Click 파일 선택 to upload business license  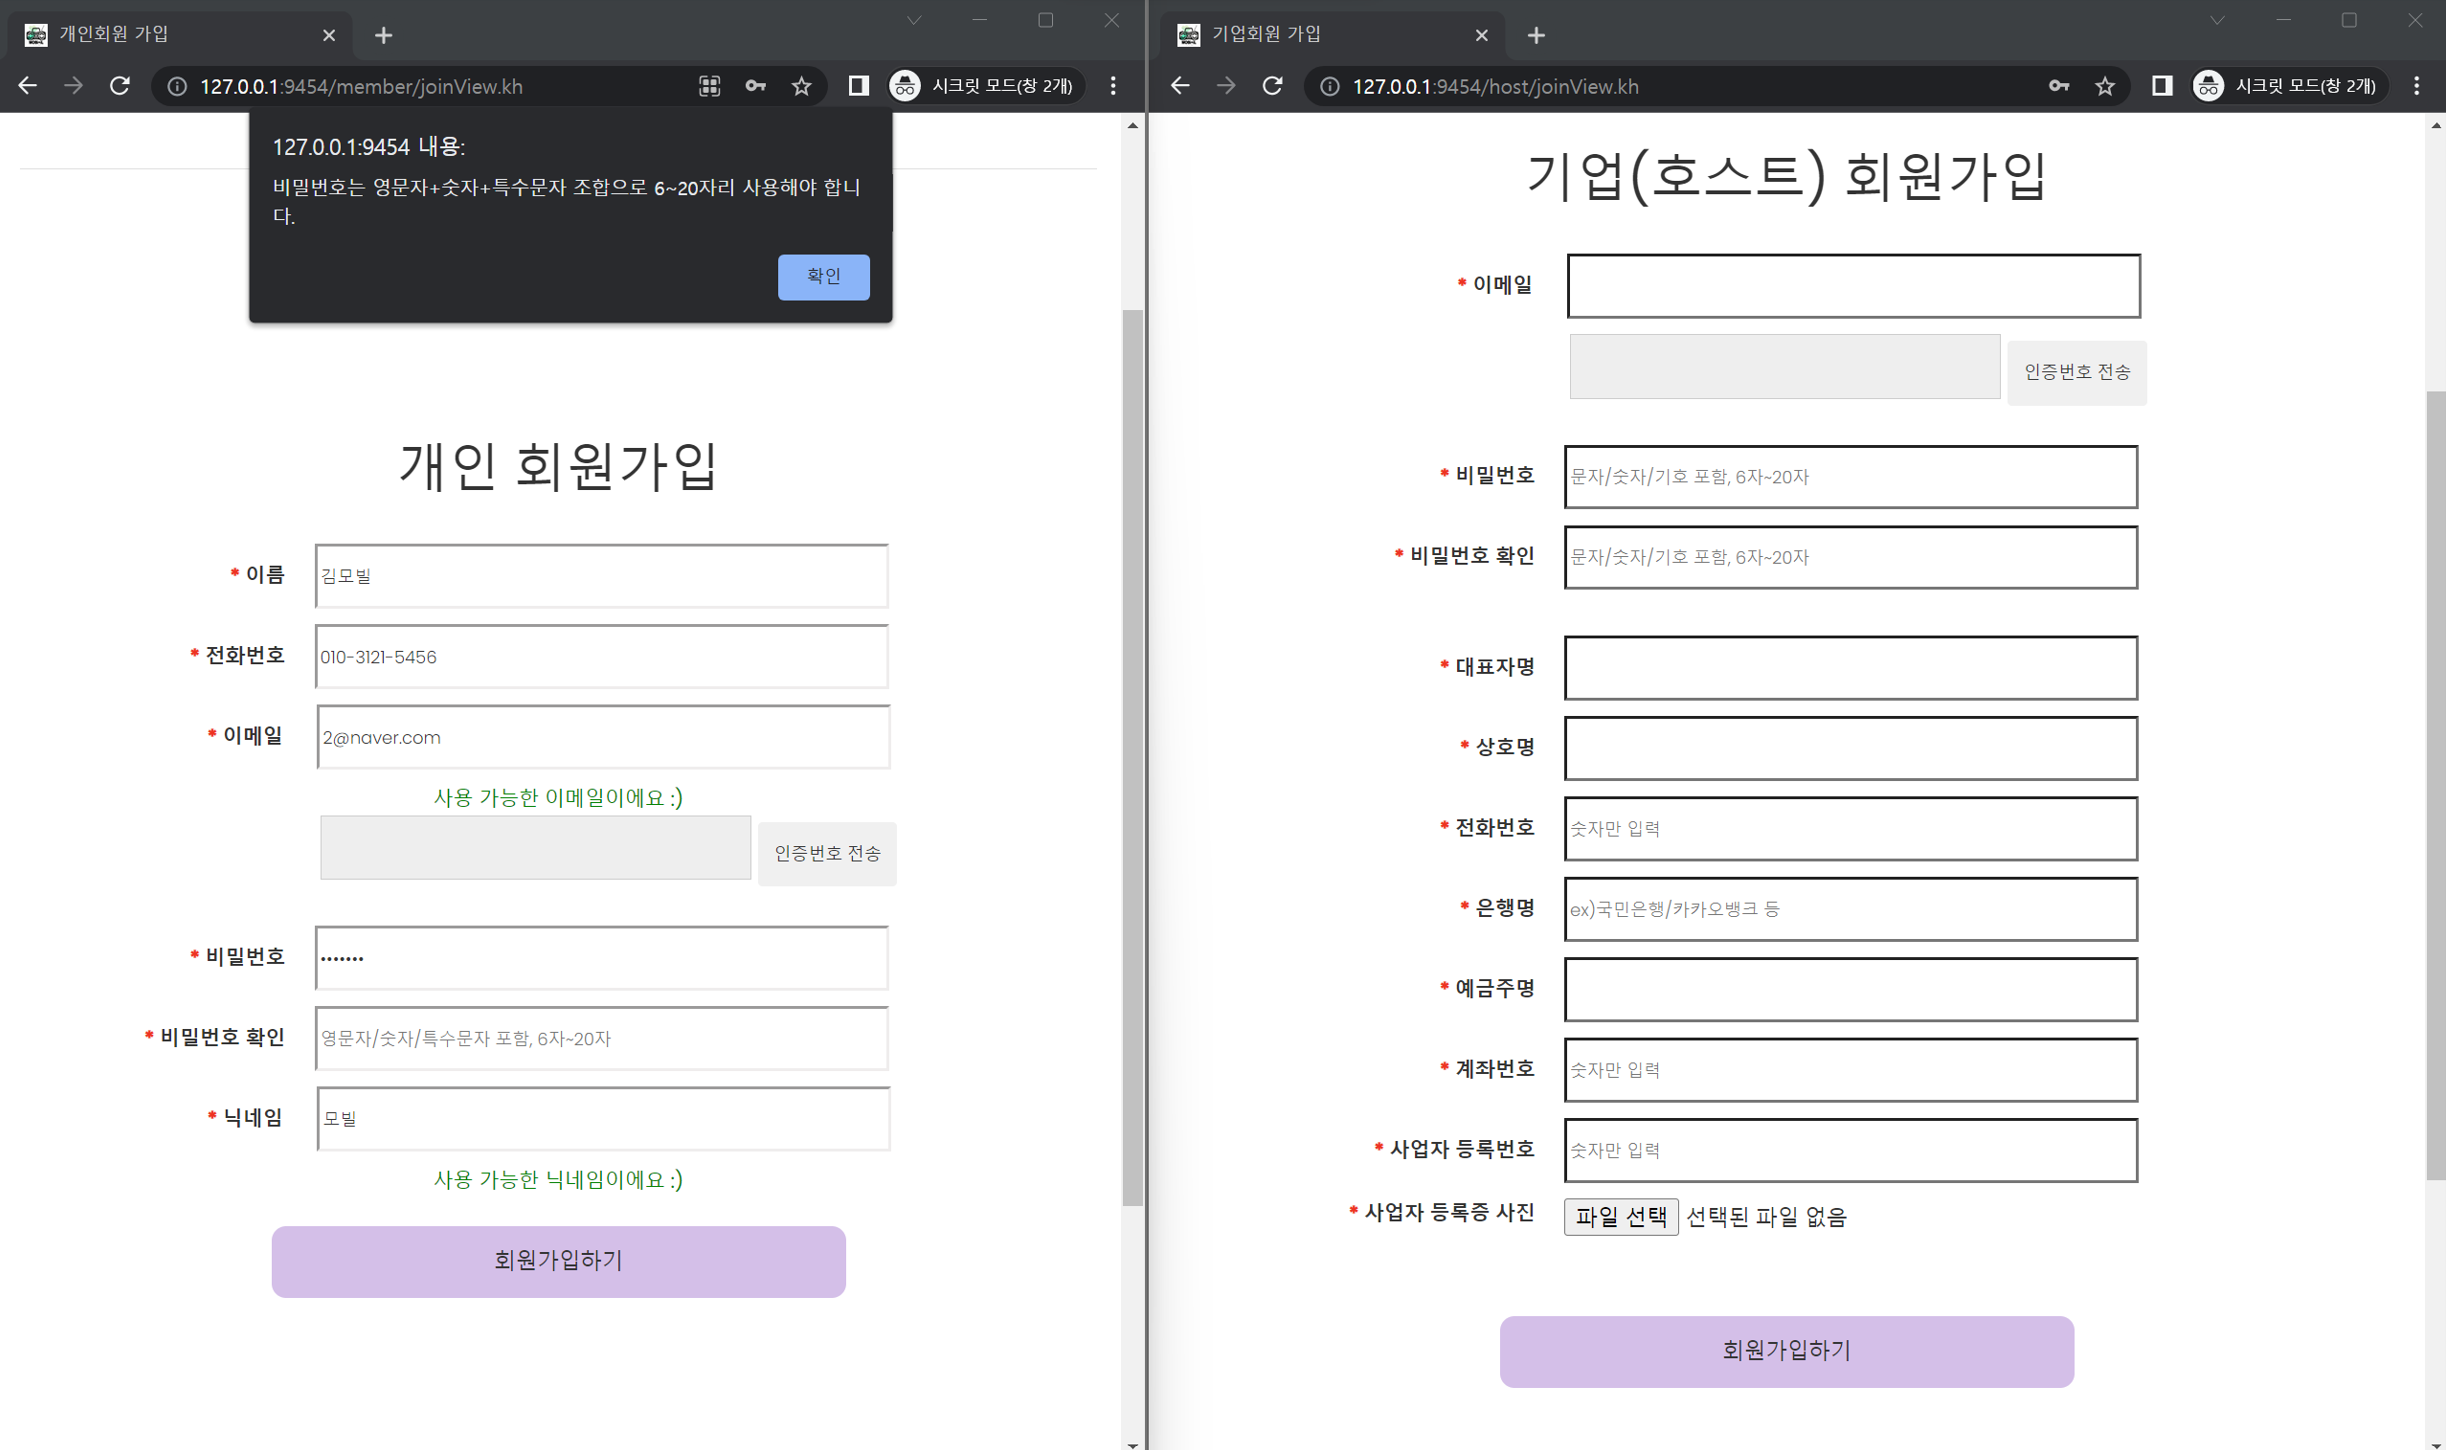click(x=1620, y=1216)
